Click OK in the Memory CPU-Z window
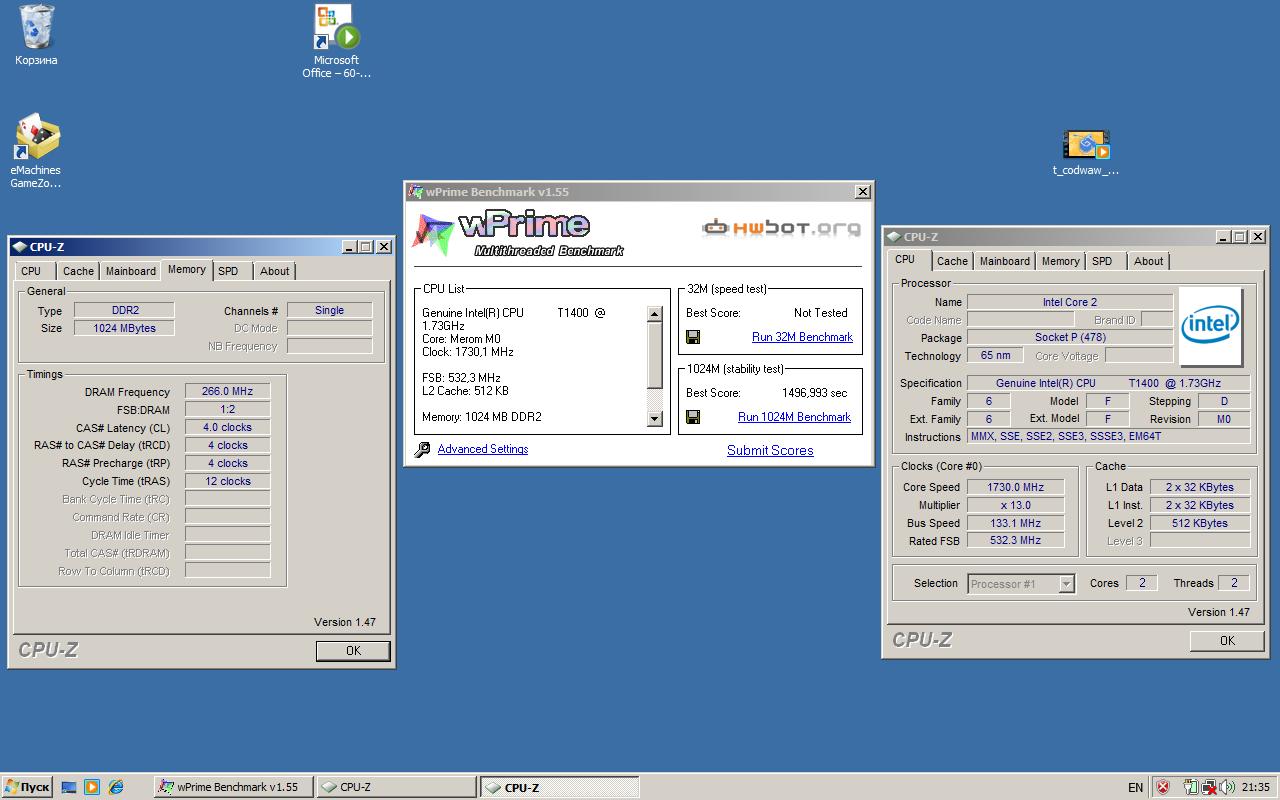Viewport: 1280px width, 800px height. click(x=353, y=650)
